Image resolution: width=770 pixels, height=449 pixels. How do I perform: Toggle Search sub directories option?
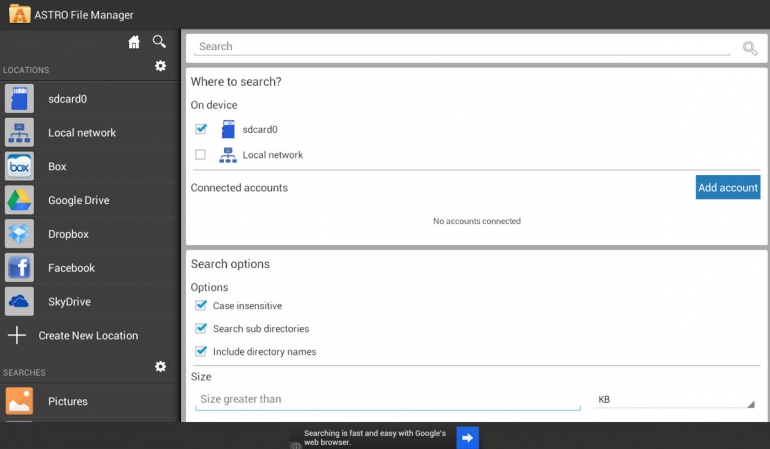201,329
